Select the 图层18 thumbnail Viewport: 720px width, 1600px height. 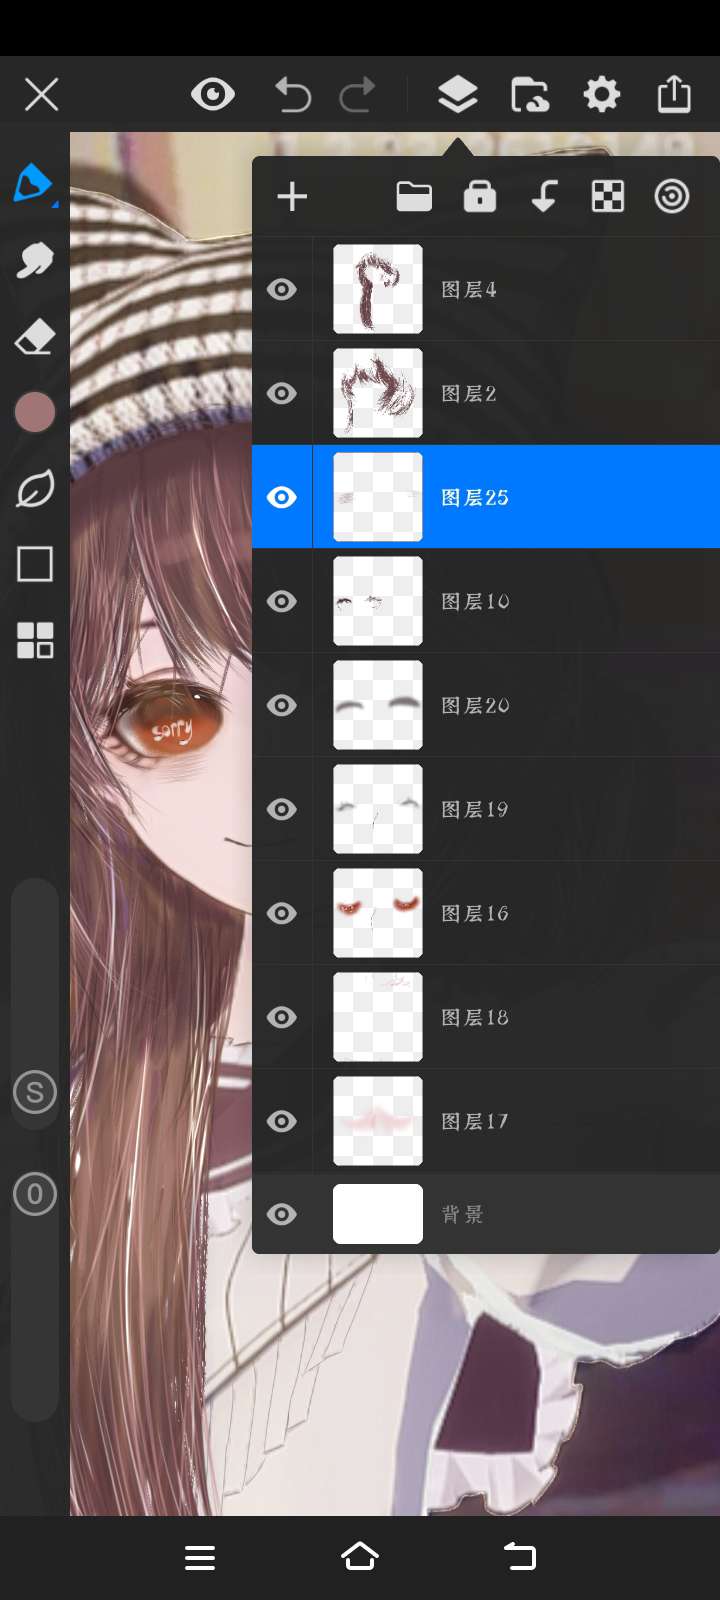378,1017
